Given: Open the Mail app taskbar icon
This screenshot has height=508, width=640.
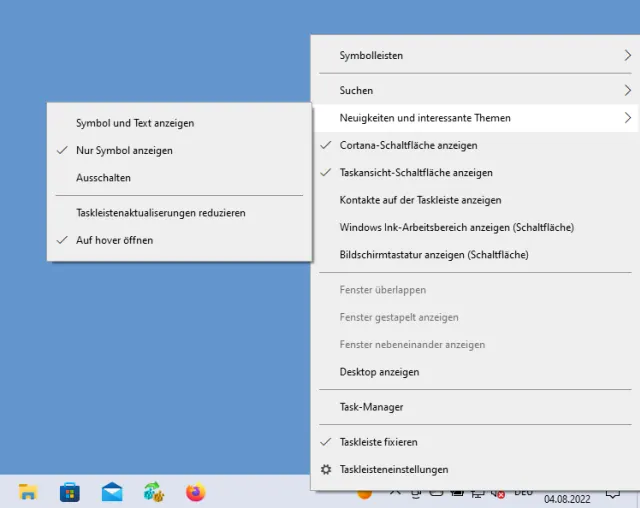Looking at the screenshot, I should click(x=112, y=492).
